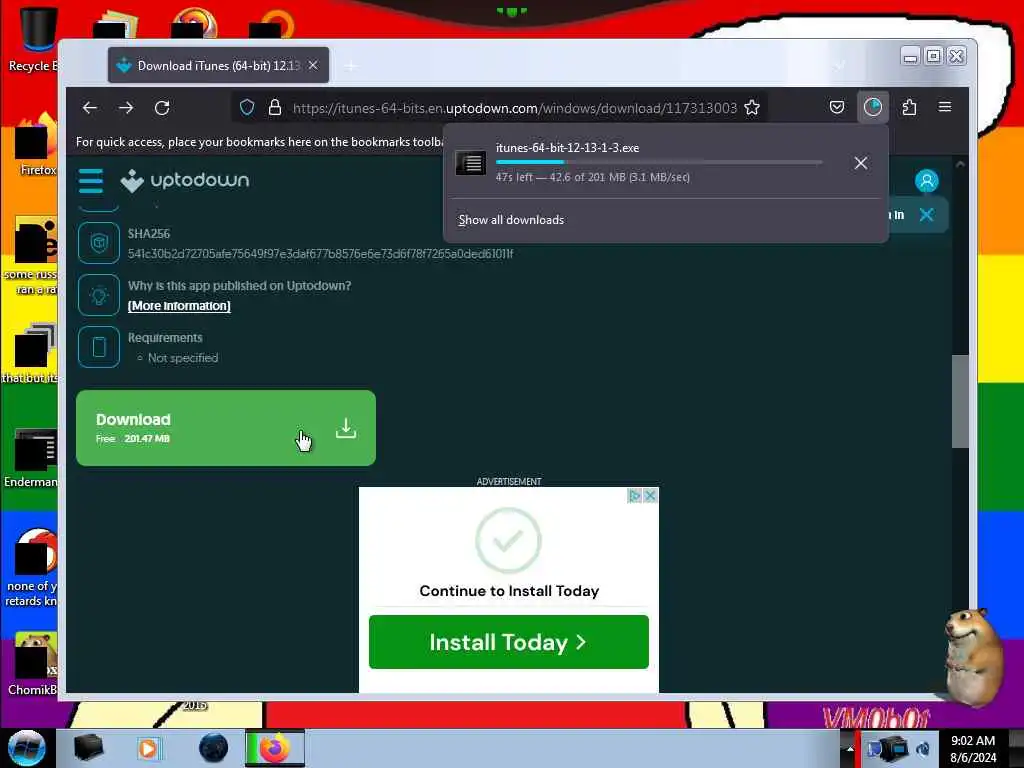Viewport: 1024px width, 768px height.
Task: Click the lightbulb information icon
Action: [x=99, y=295]
